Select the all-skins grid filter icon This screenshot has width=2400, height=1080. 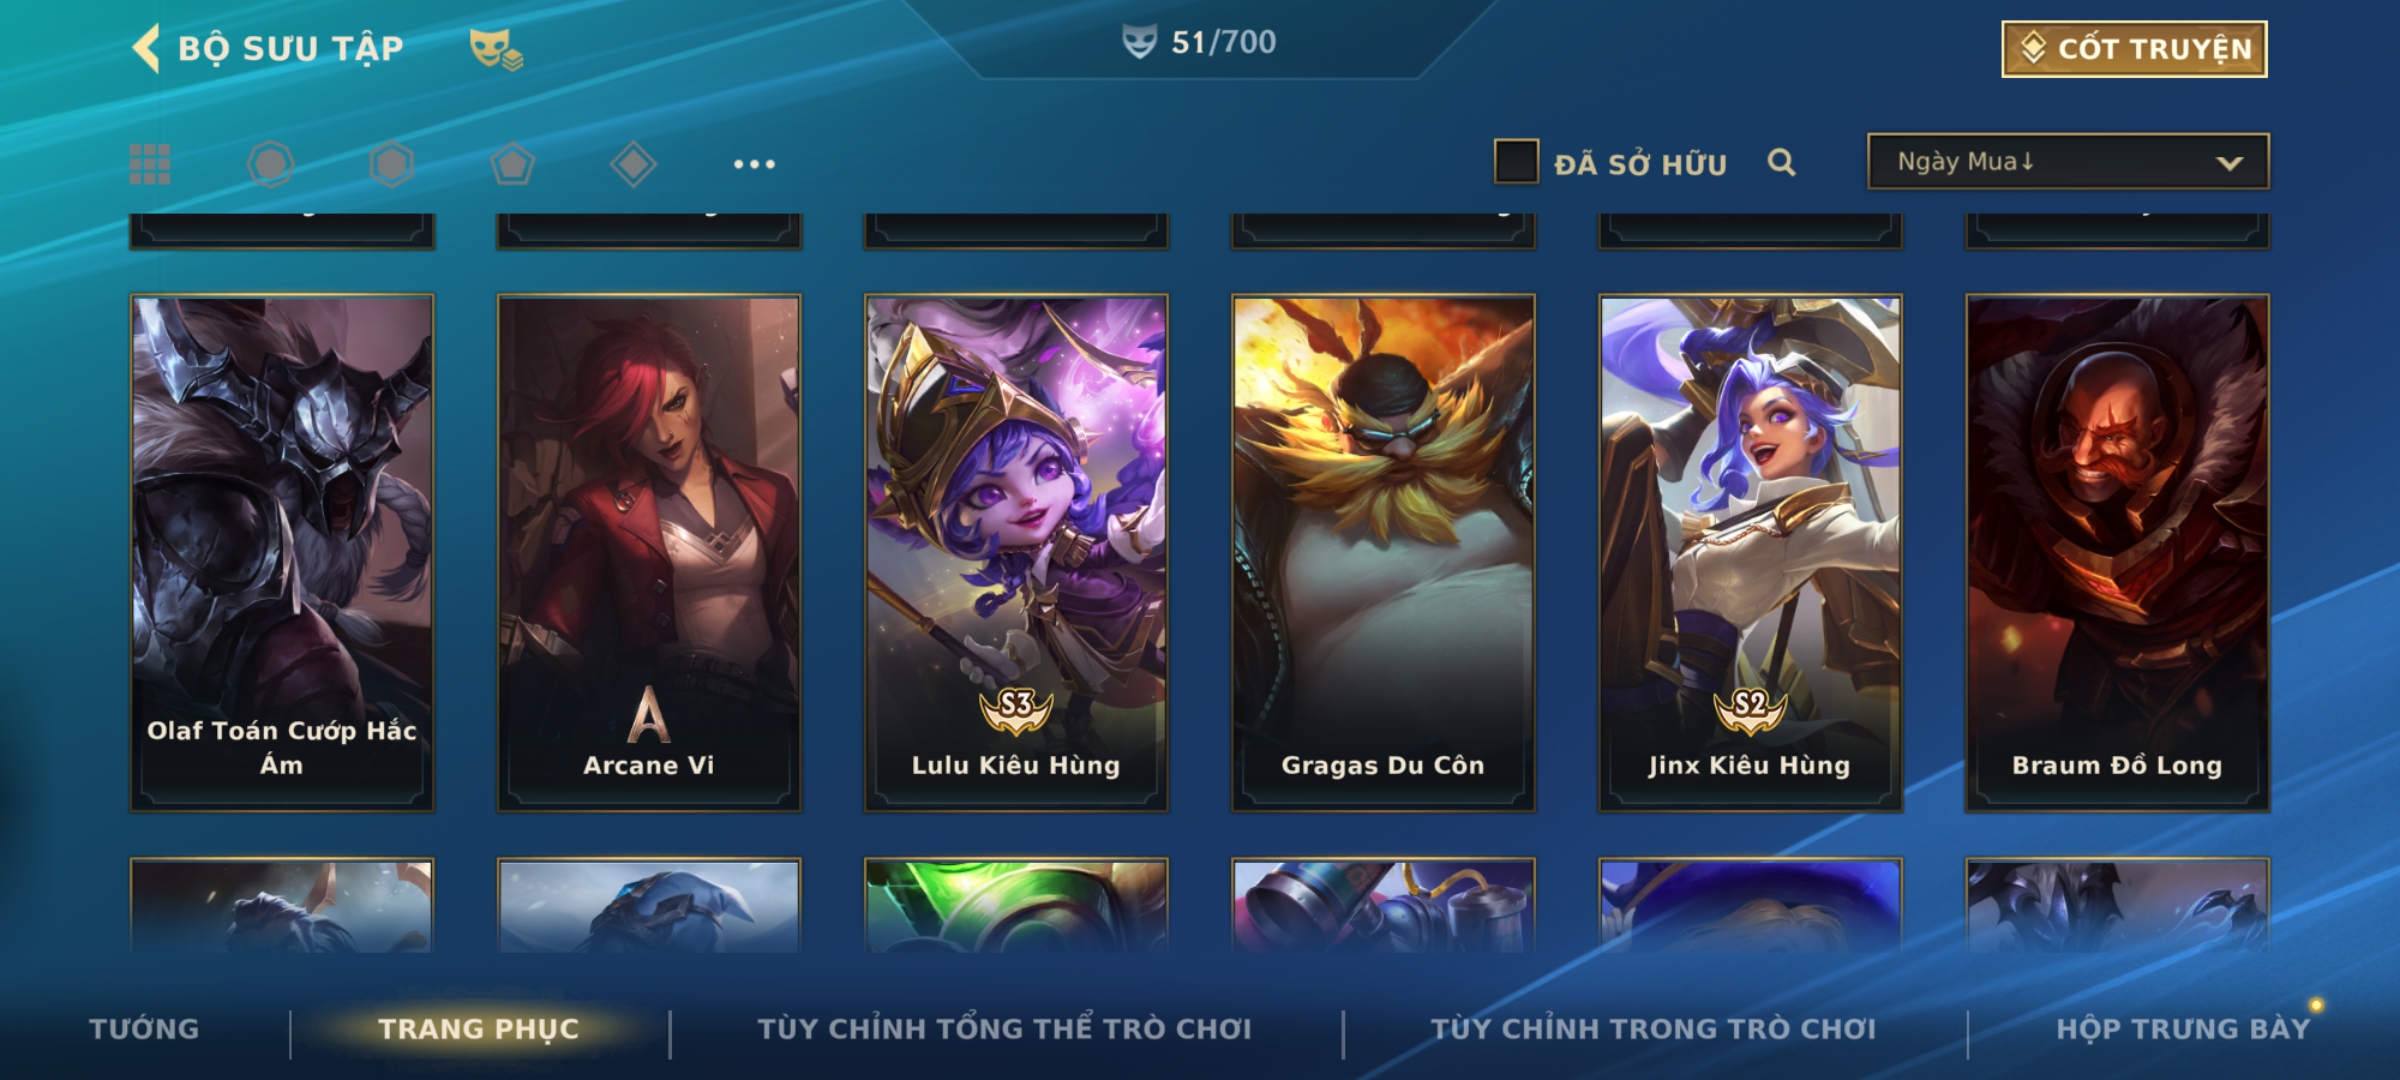click(x=150, y=164)
